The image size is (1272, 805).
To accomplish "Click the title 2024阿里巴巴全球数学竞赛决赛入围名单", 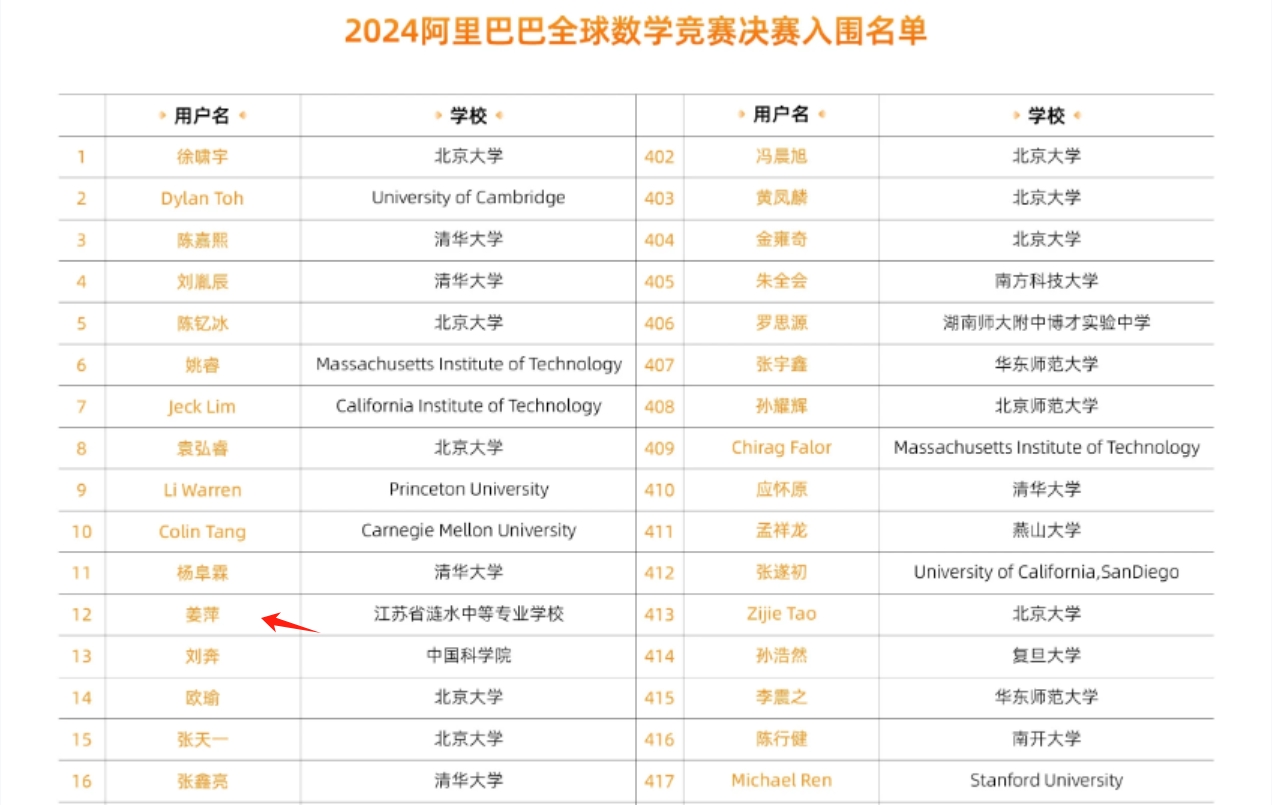I will pyautogui.click(x=636, y=30).
